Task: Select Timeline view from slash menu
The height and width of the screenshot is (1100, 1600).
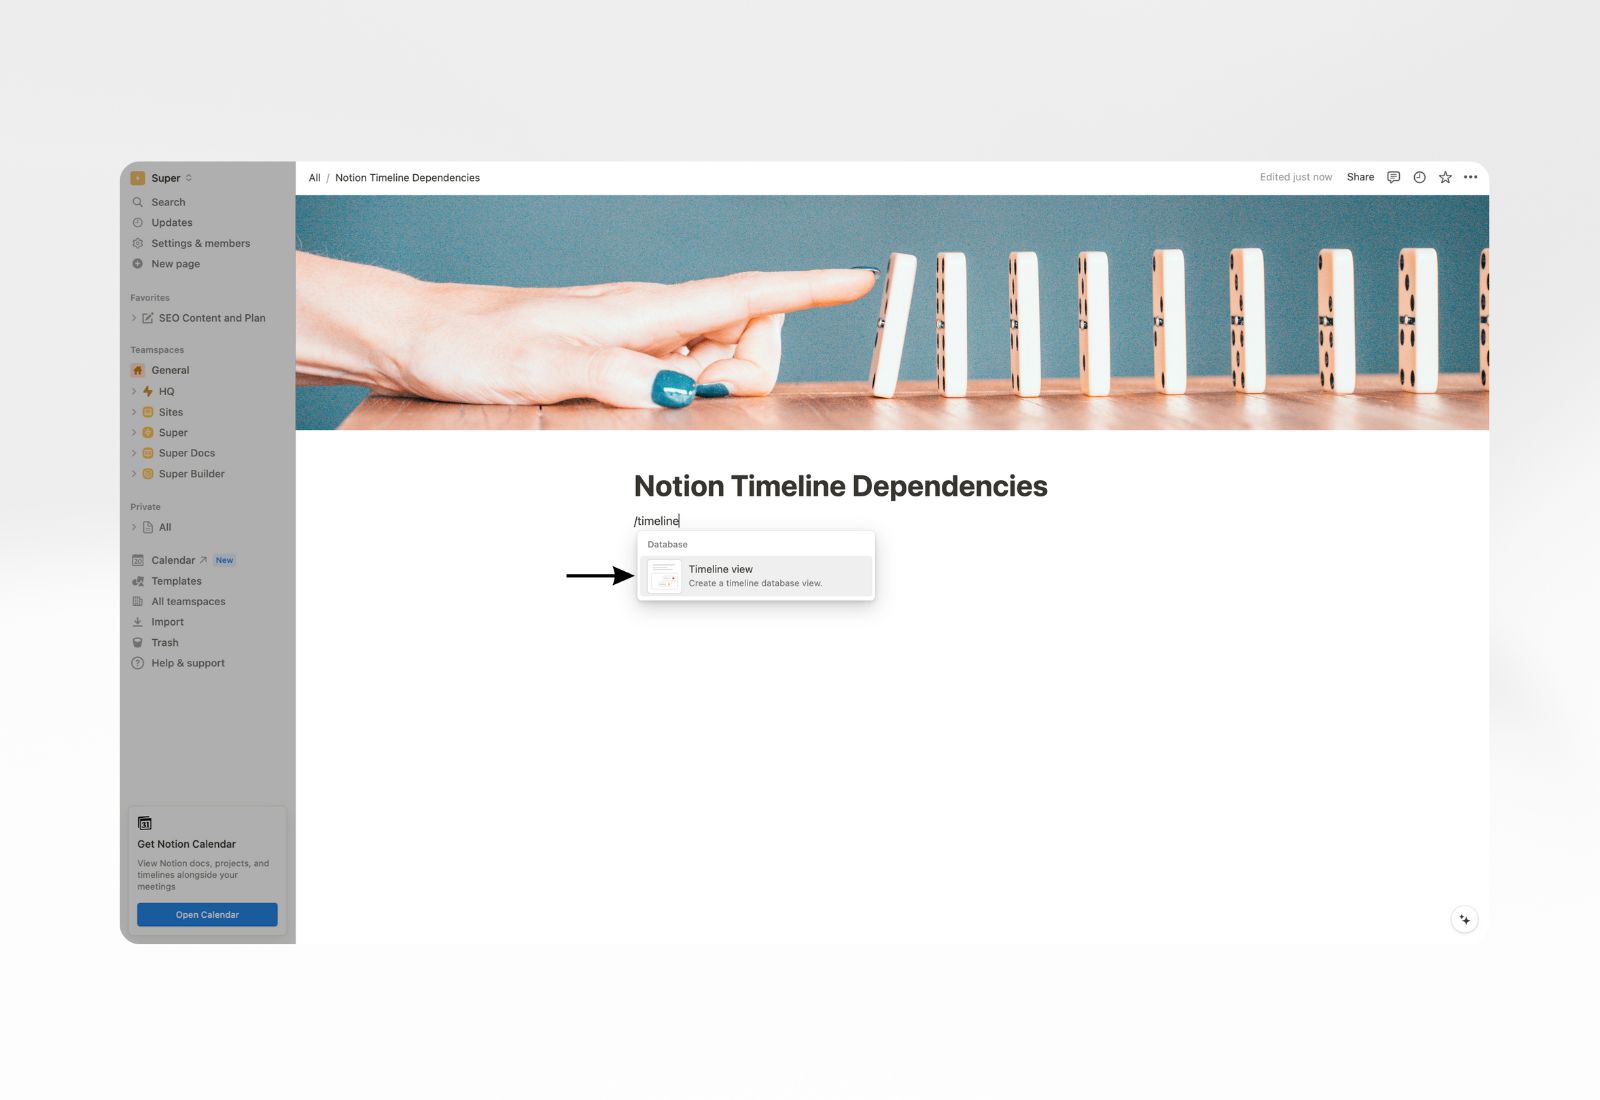Action: coord(756,576)
